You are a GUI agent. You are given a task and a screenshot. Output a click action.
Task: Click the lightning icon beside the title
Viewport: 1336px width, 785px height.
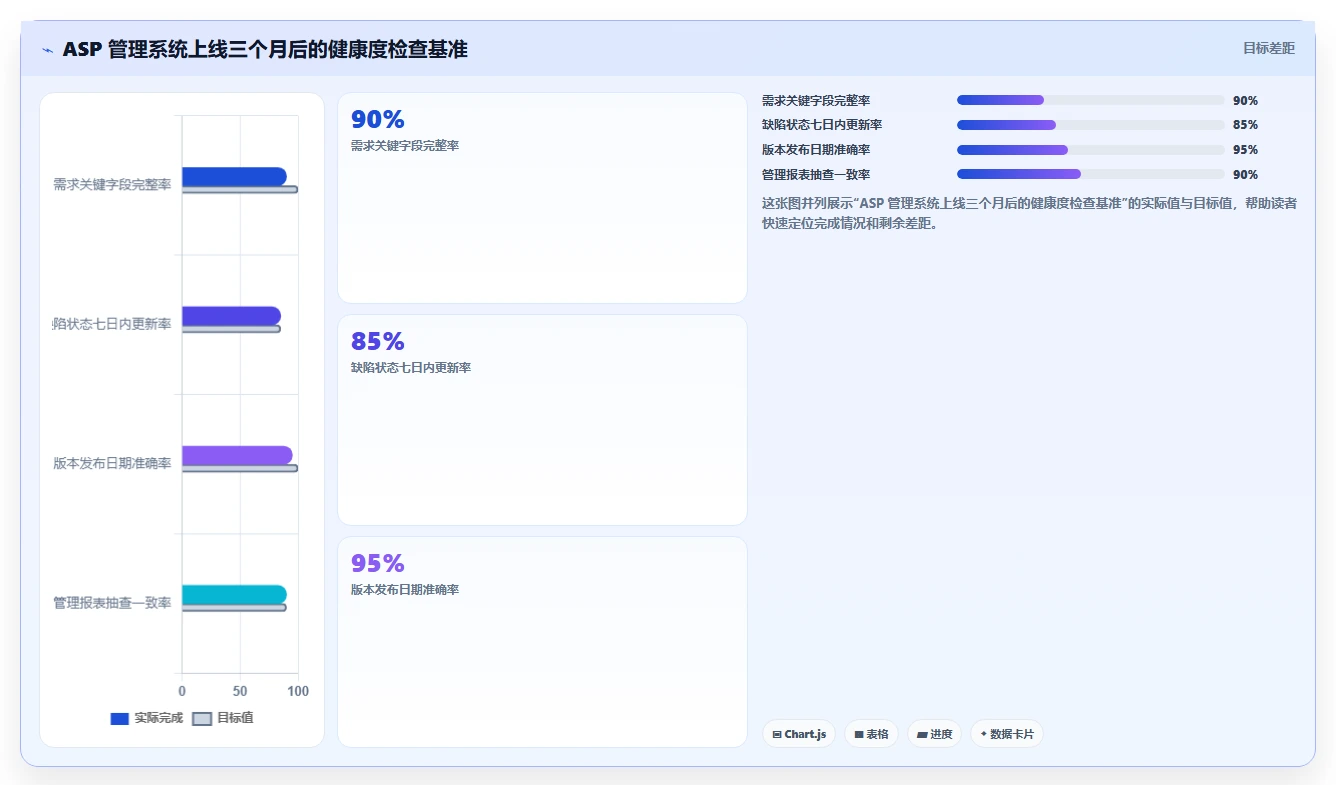47,50
